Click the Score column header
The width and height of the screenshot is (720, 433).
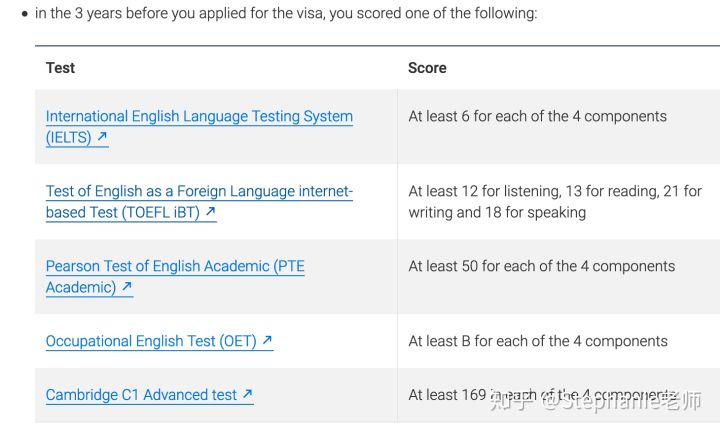pos(427,68)
